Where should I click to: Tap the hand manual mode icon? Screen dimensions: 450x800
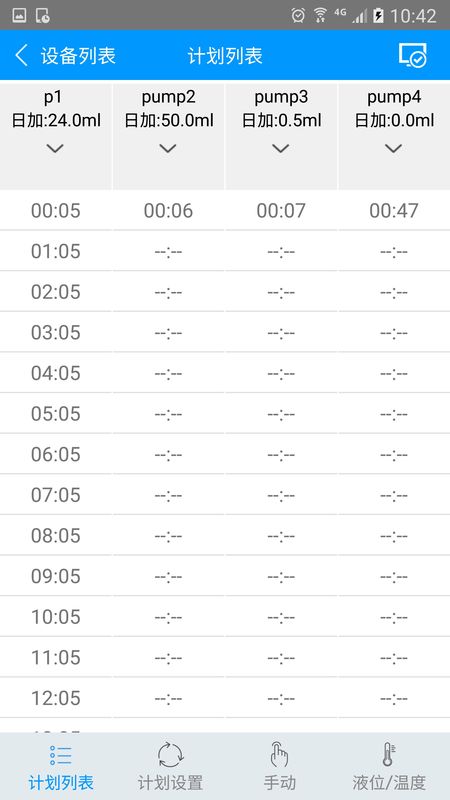(x=279, y=755)
